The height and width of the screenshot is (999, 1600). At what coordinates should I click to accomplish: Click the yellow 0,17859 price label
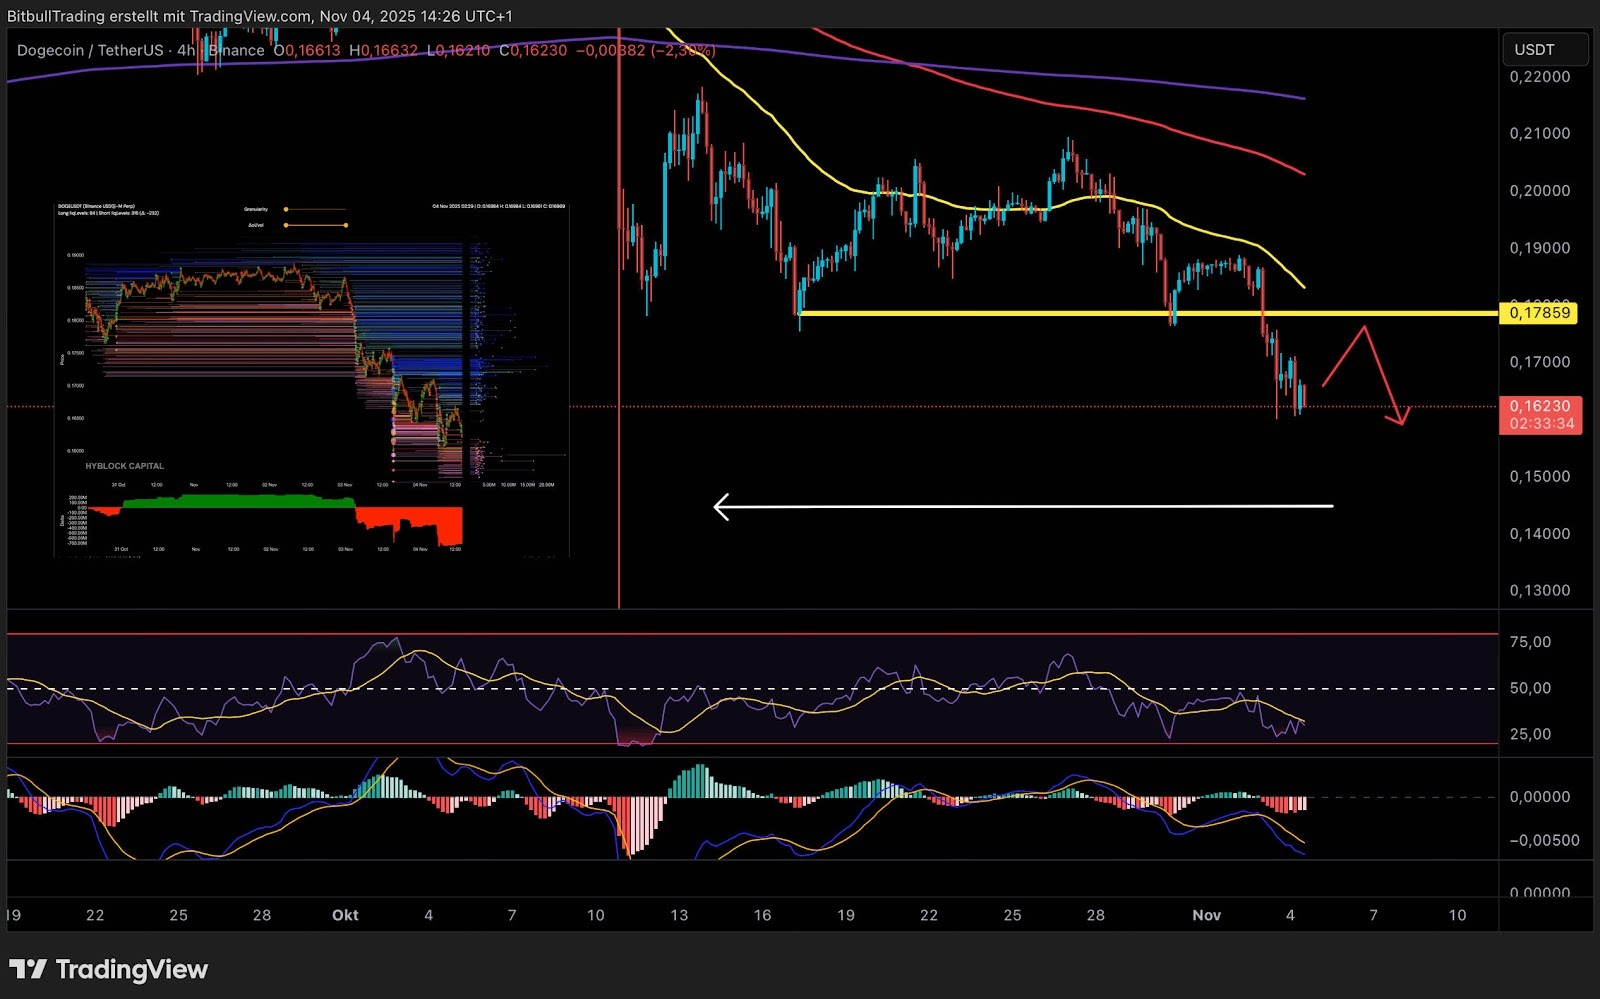(x=1539, y=313)
